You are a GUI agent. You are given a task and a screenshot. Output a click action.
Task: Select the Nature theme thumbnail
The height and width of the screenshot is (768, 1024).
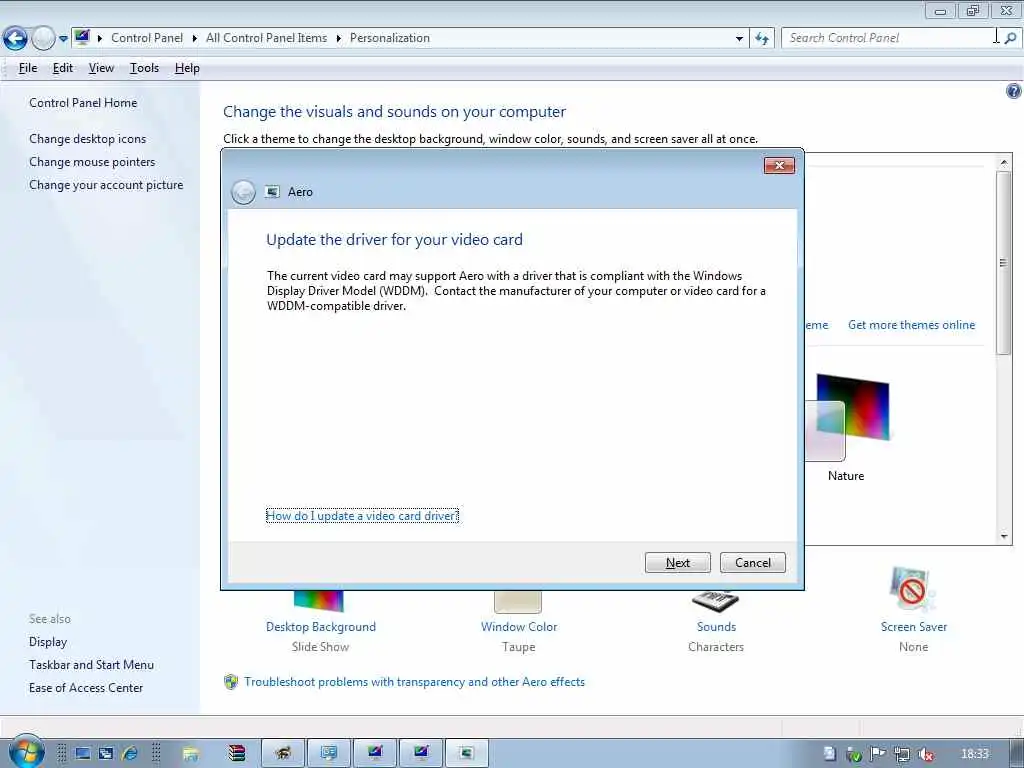tap(847, 418)
